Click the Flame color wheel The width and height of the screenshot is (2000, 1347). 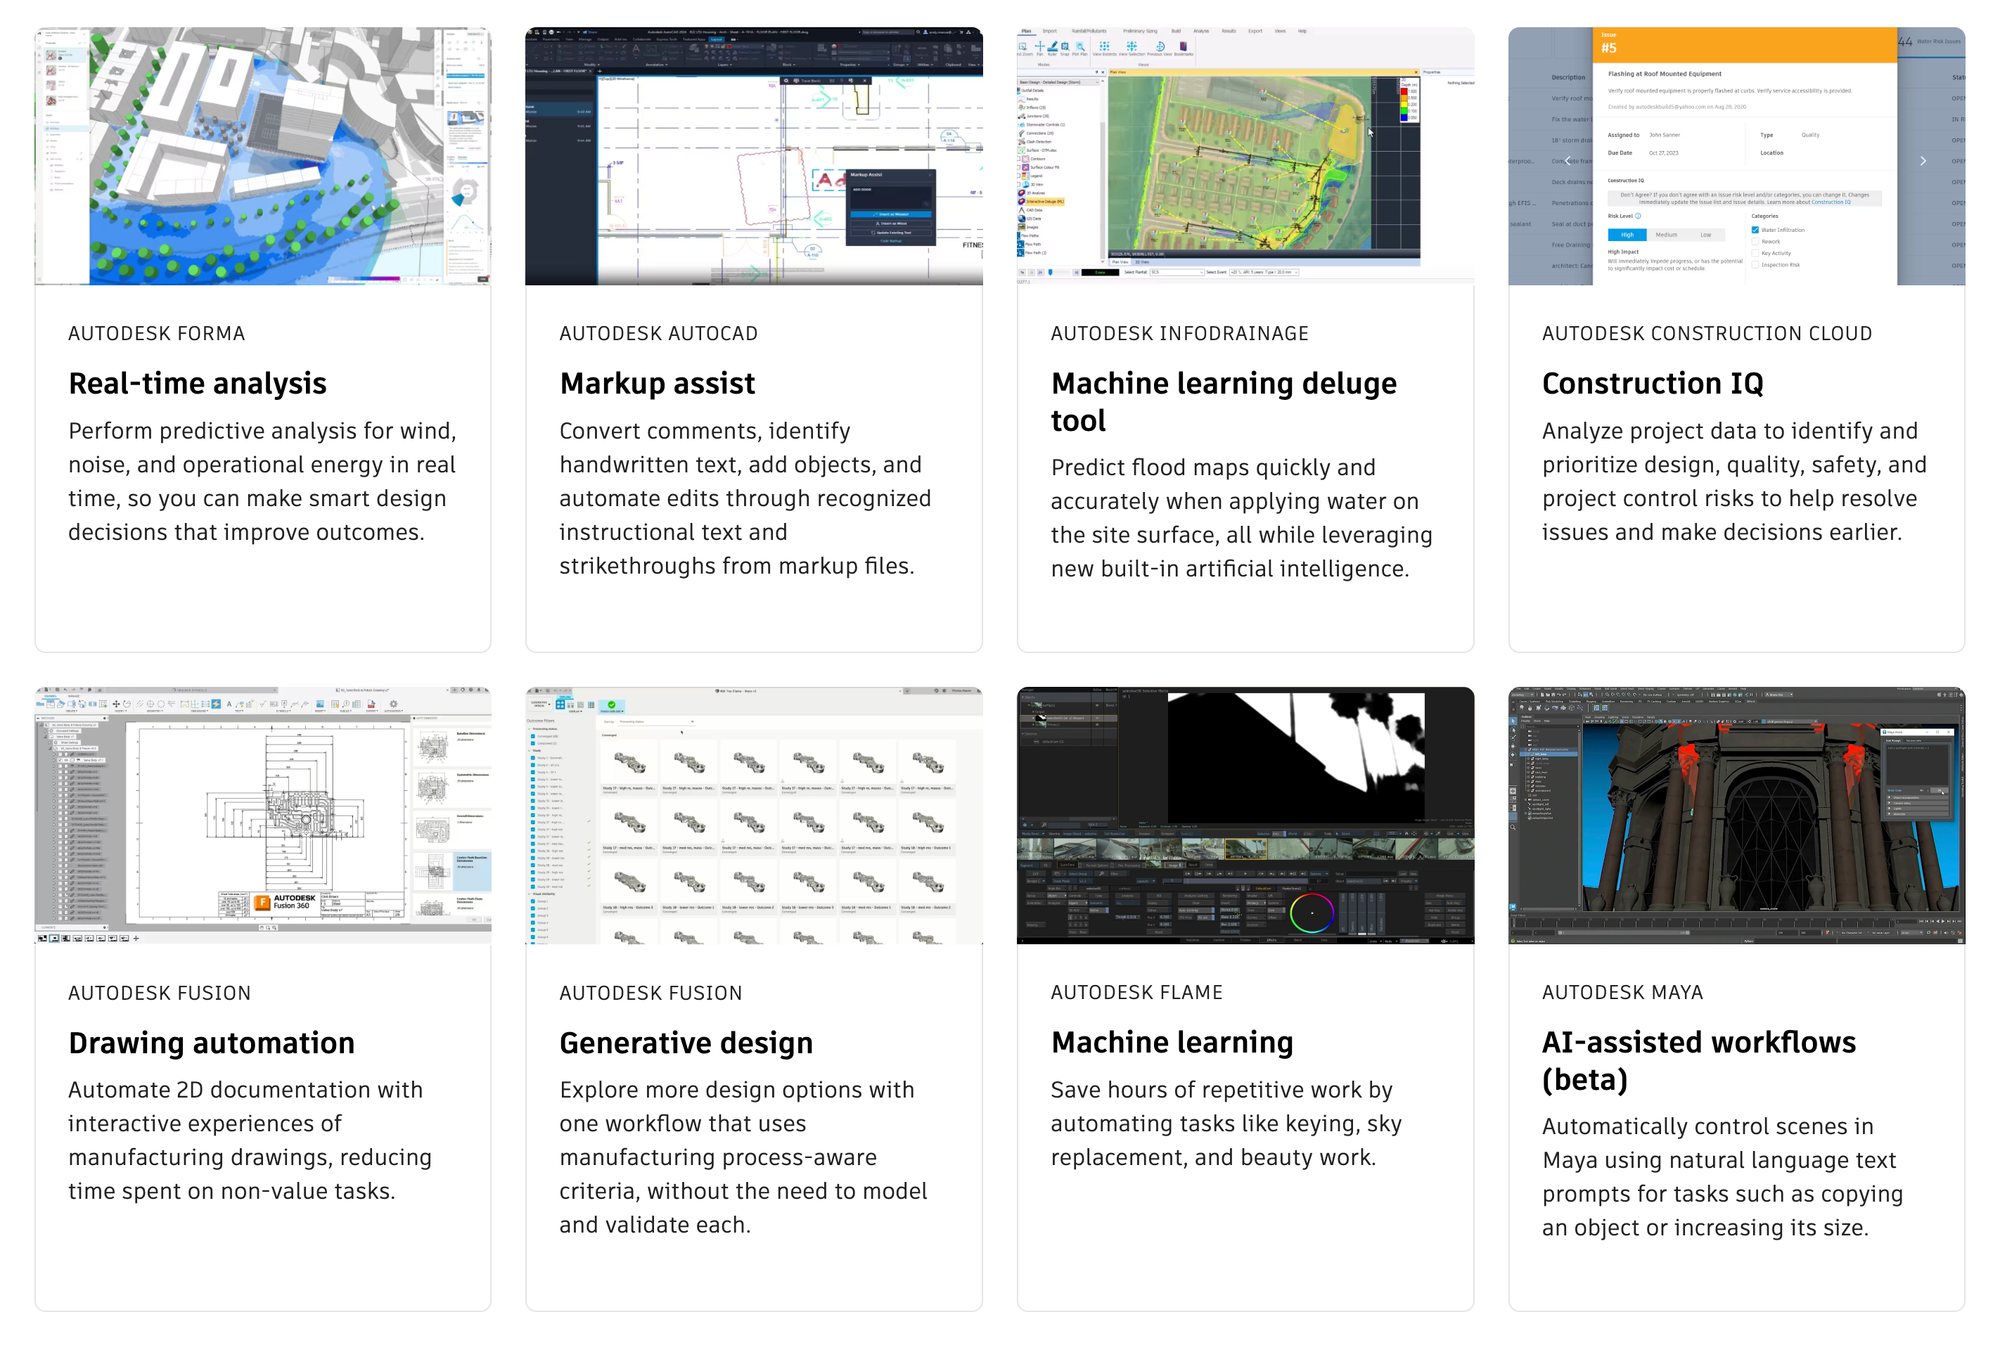tap(1311, 913)
